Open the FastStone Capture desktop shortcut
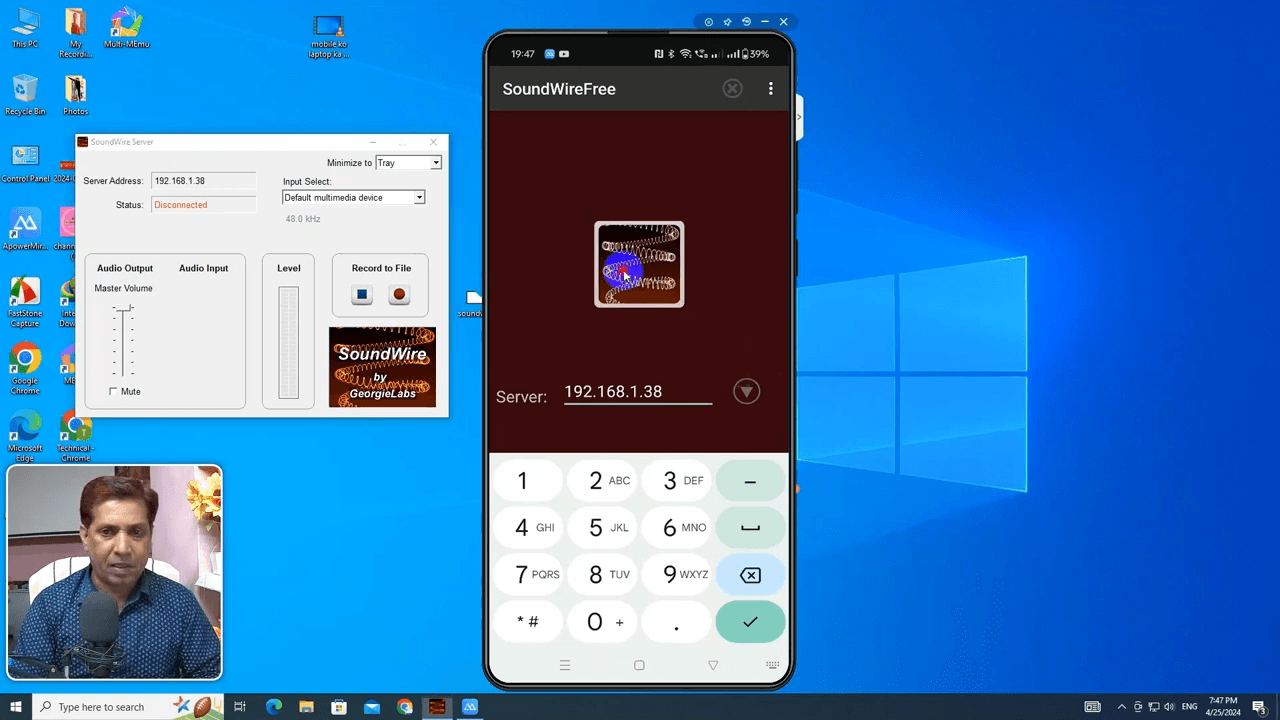Viewport: 1280px width, 720px height. click(x=25, y=303)
